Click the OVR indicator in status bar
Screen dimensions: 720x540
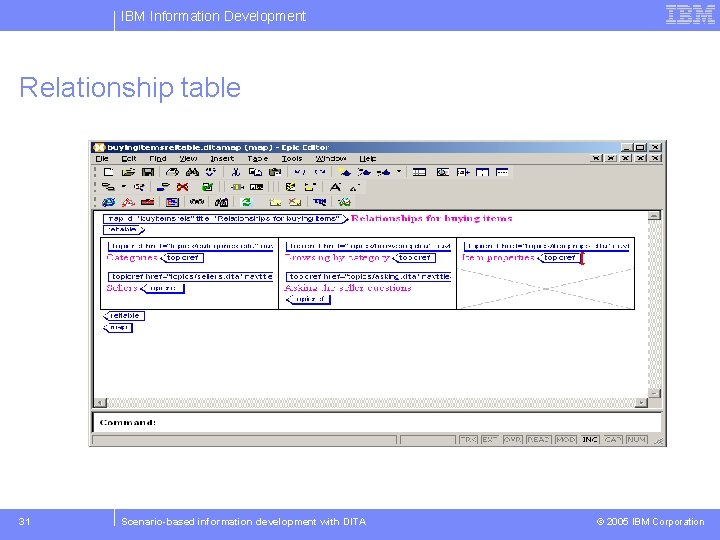(x=513, y=440)
